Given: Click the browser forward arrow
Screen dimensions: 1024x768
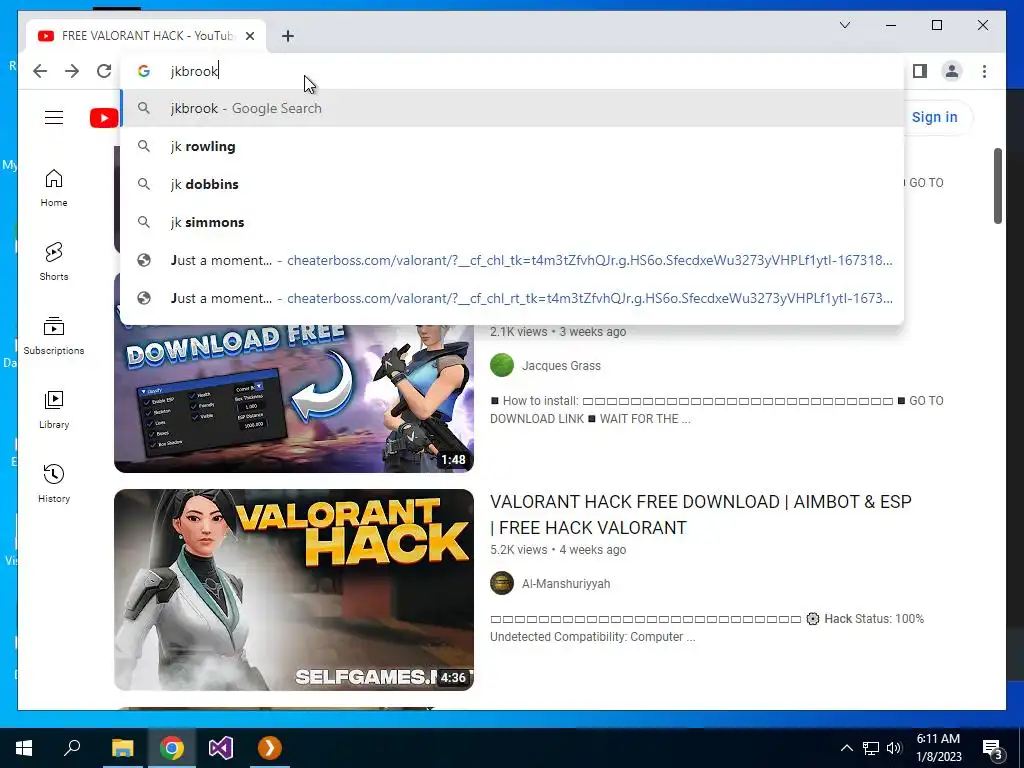Looking at the screenshot, I should 72,71.
